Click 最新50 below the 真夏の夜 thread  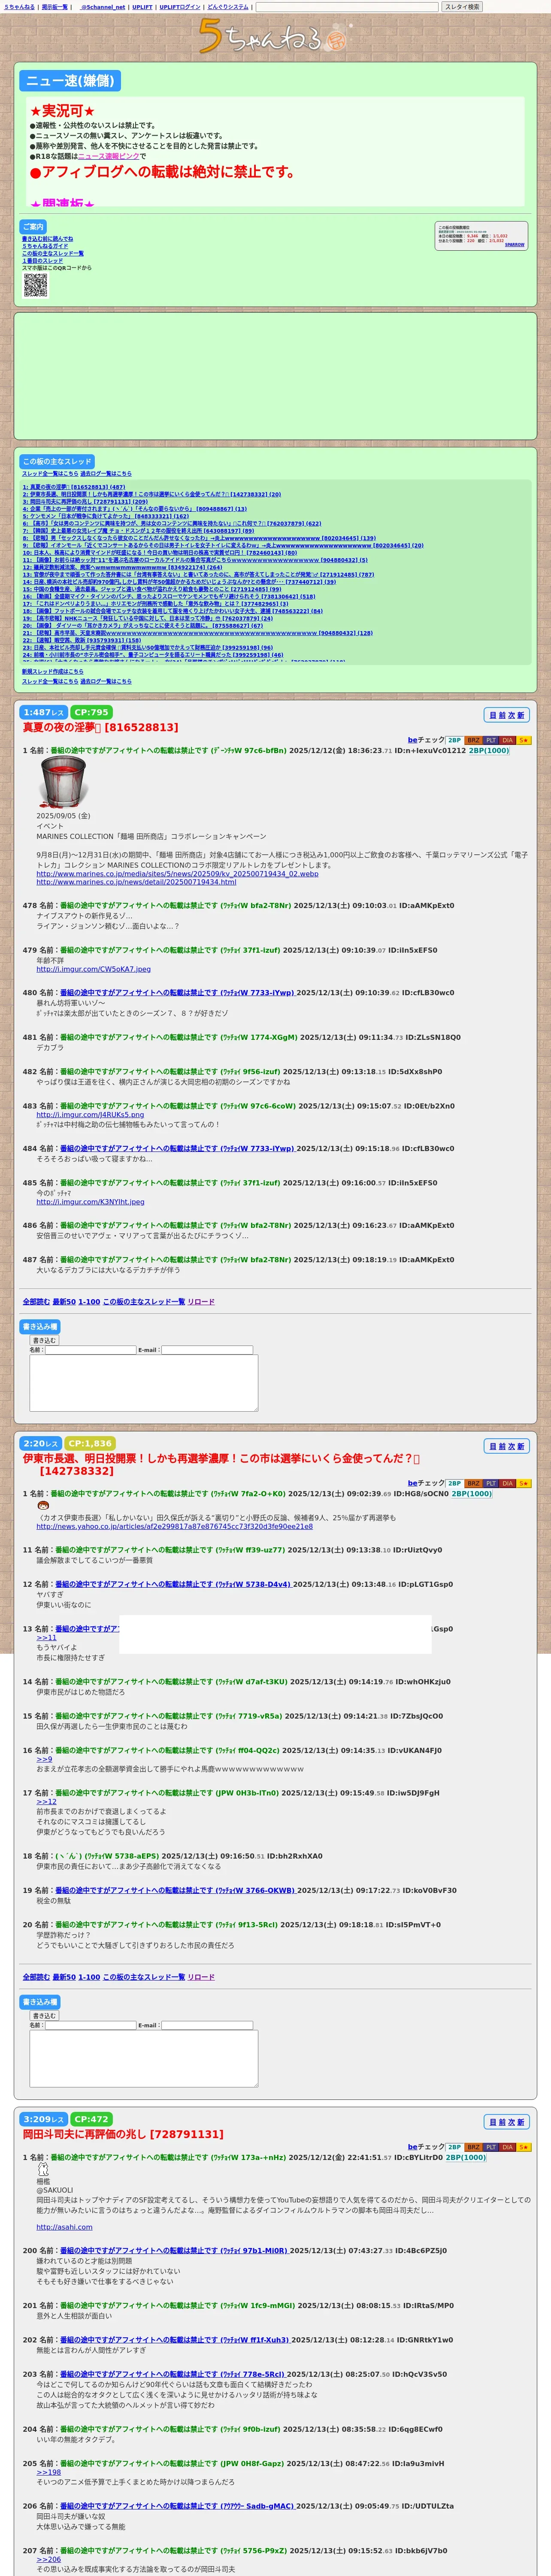point(64,1302)
